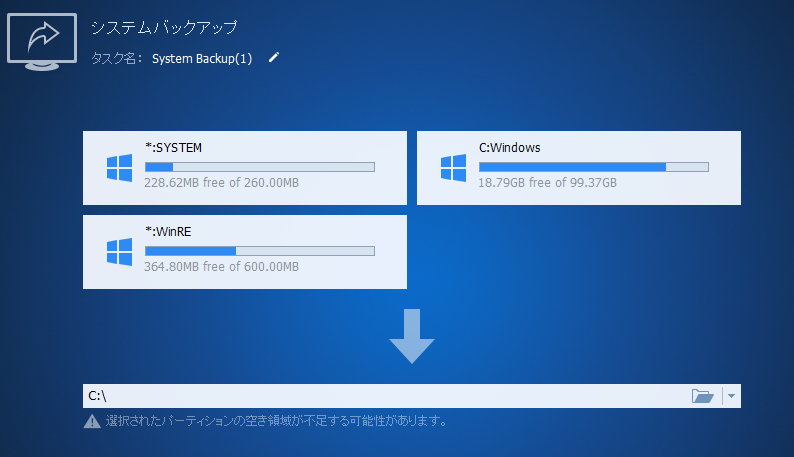Click the insufficient space warning message
The image size is (794, 457).
(x=276, y=421)
